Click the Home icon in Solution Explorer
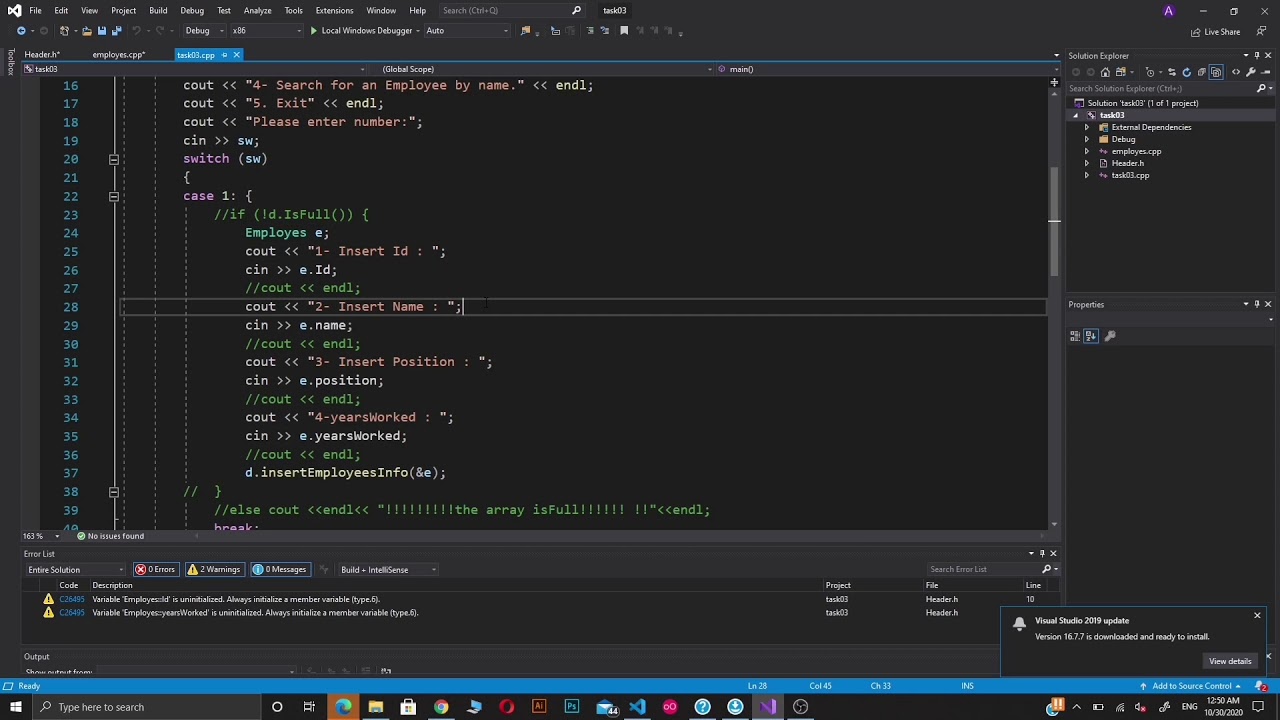 [1105, 72]
